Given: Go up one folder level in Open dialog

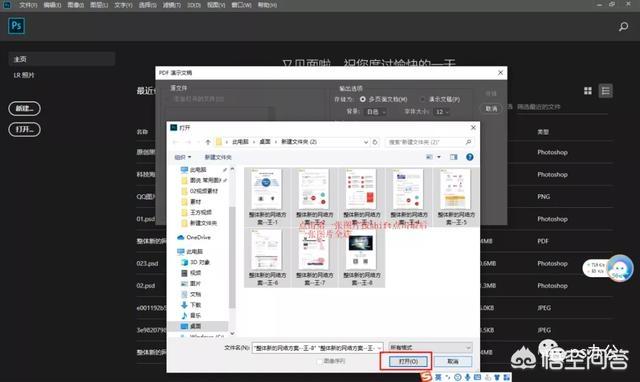Looking at the screenshot, I should (208, 142).
